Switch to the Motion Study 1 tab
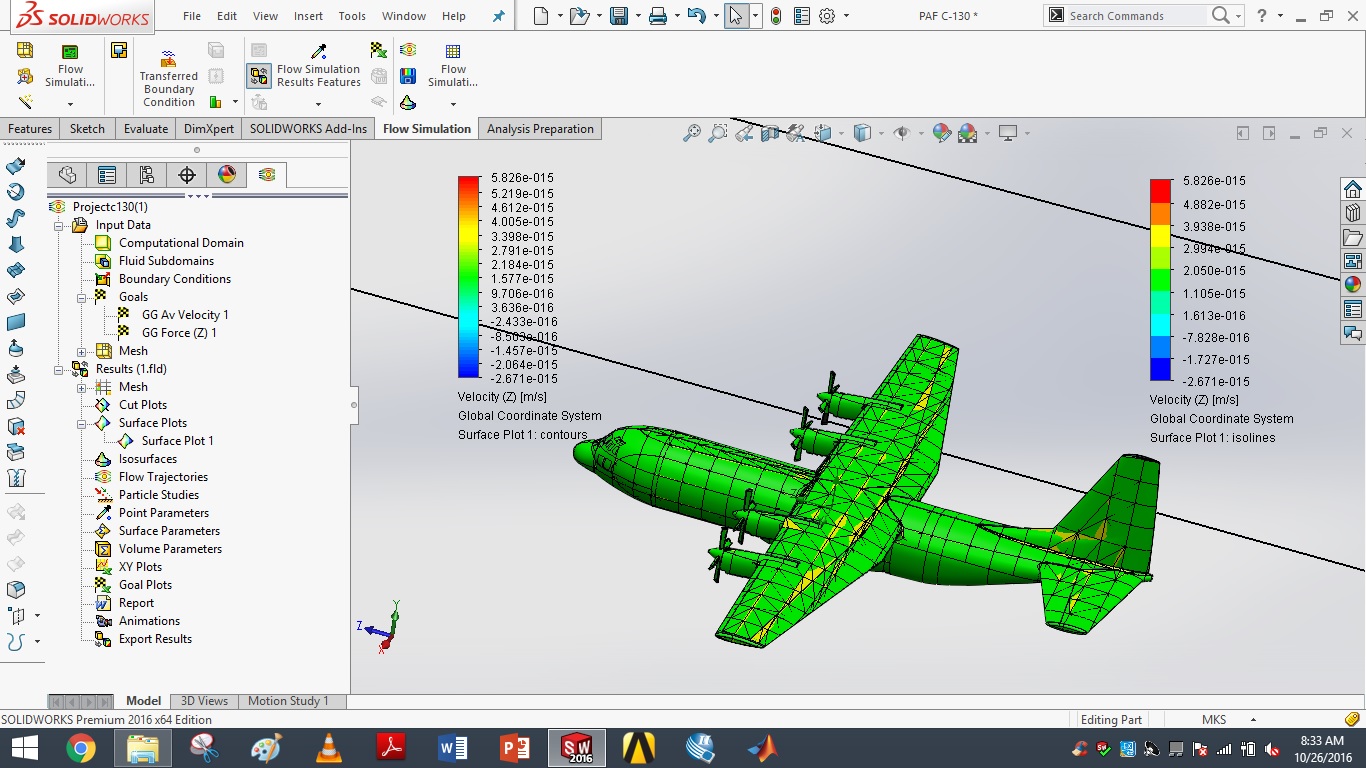 288,701
